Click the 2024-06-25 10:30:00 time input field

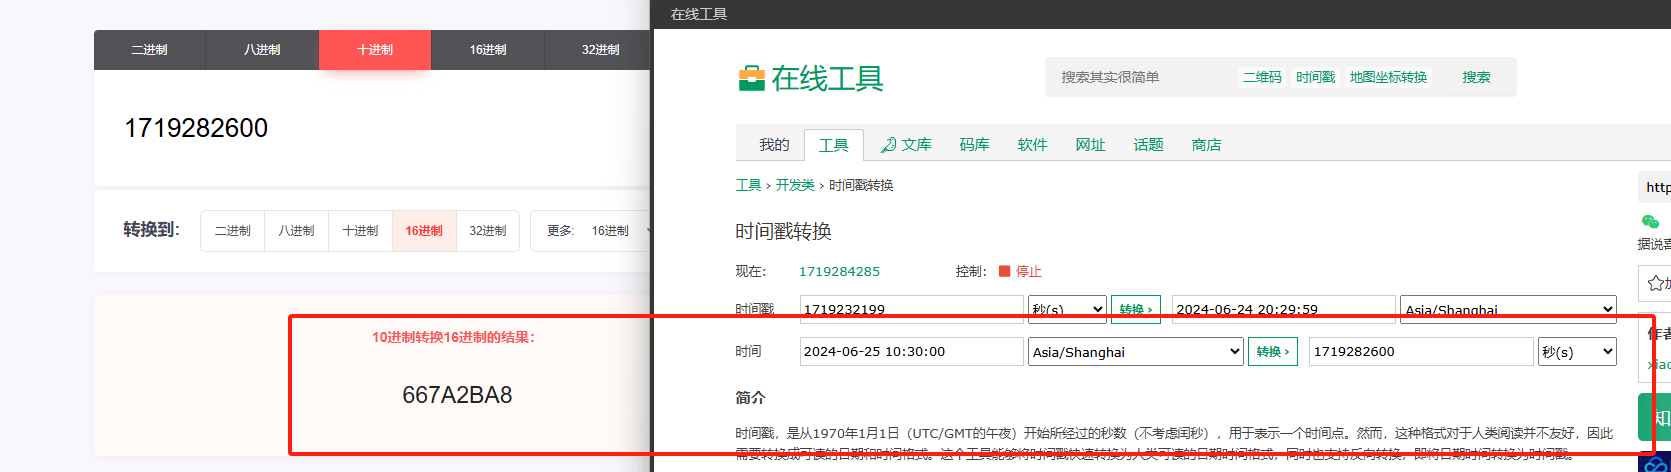(911, 352)
